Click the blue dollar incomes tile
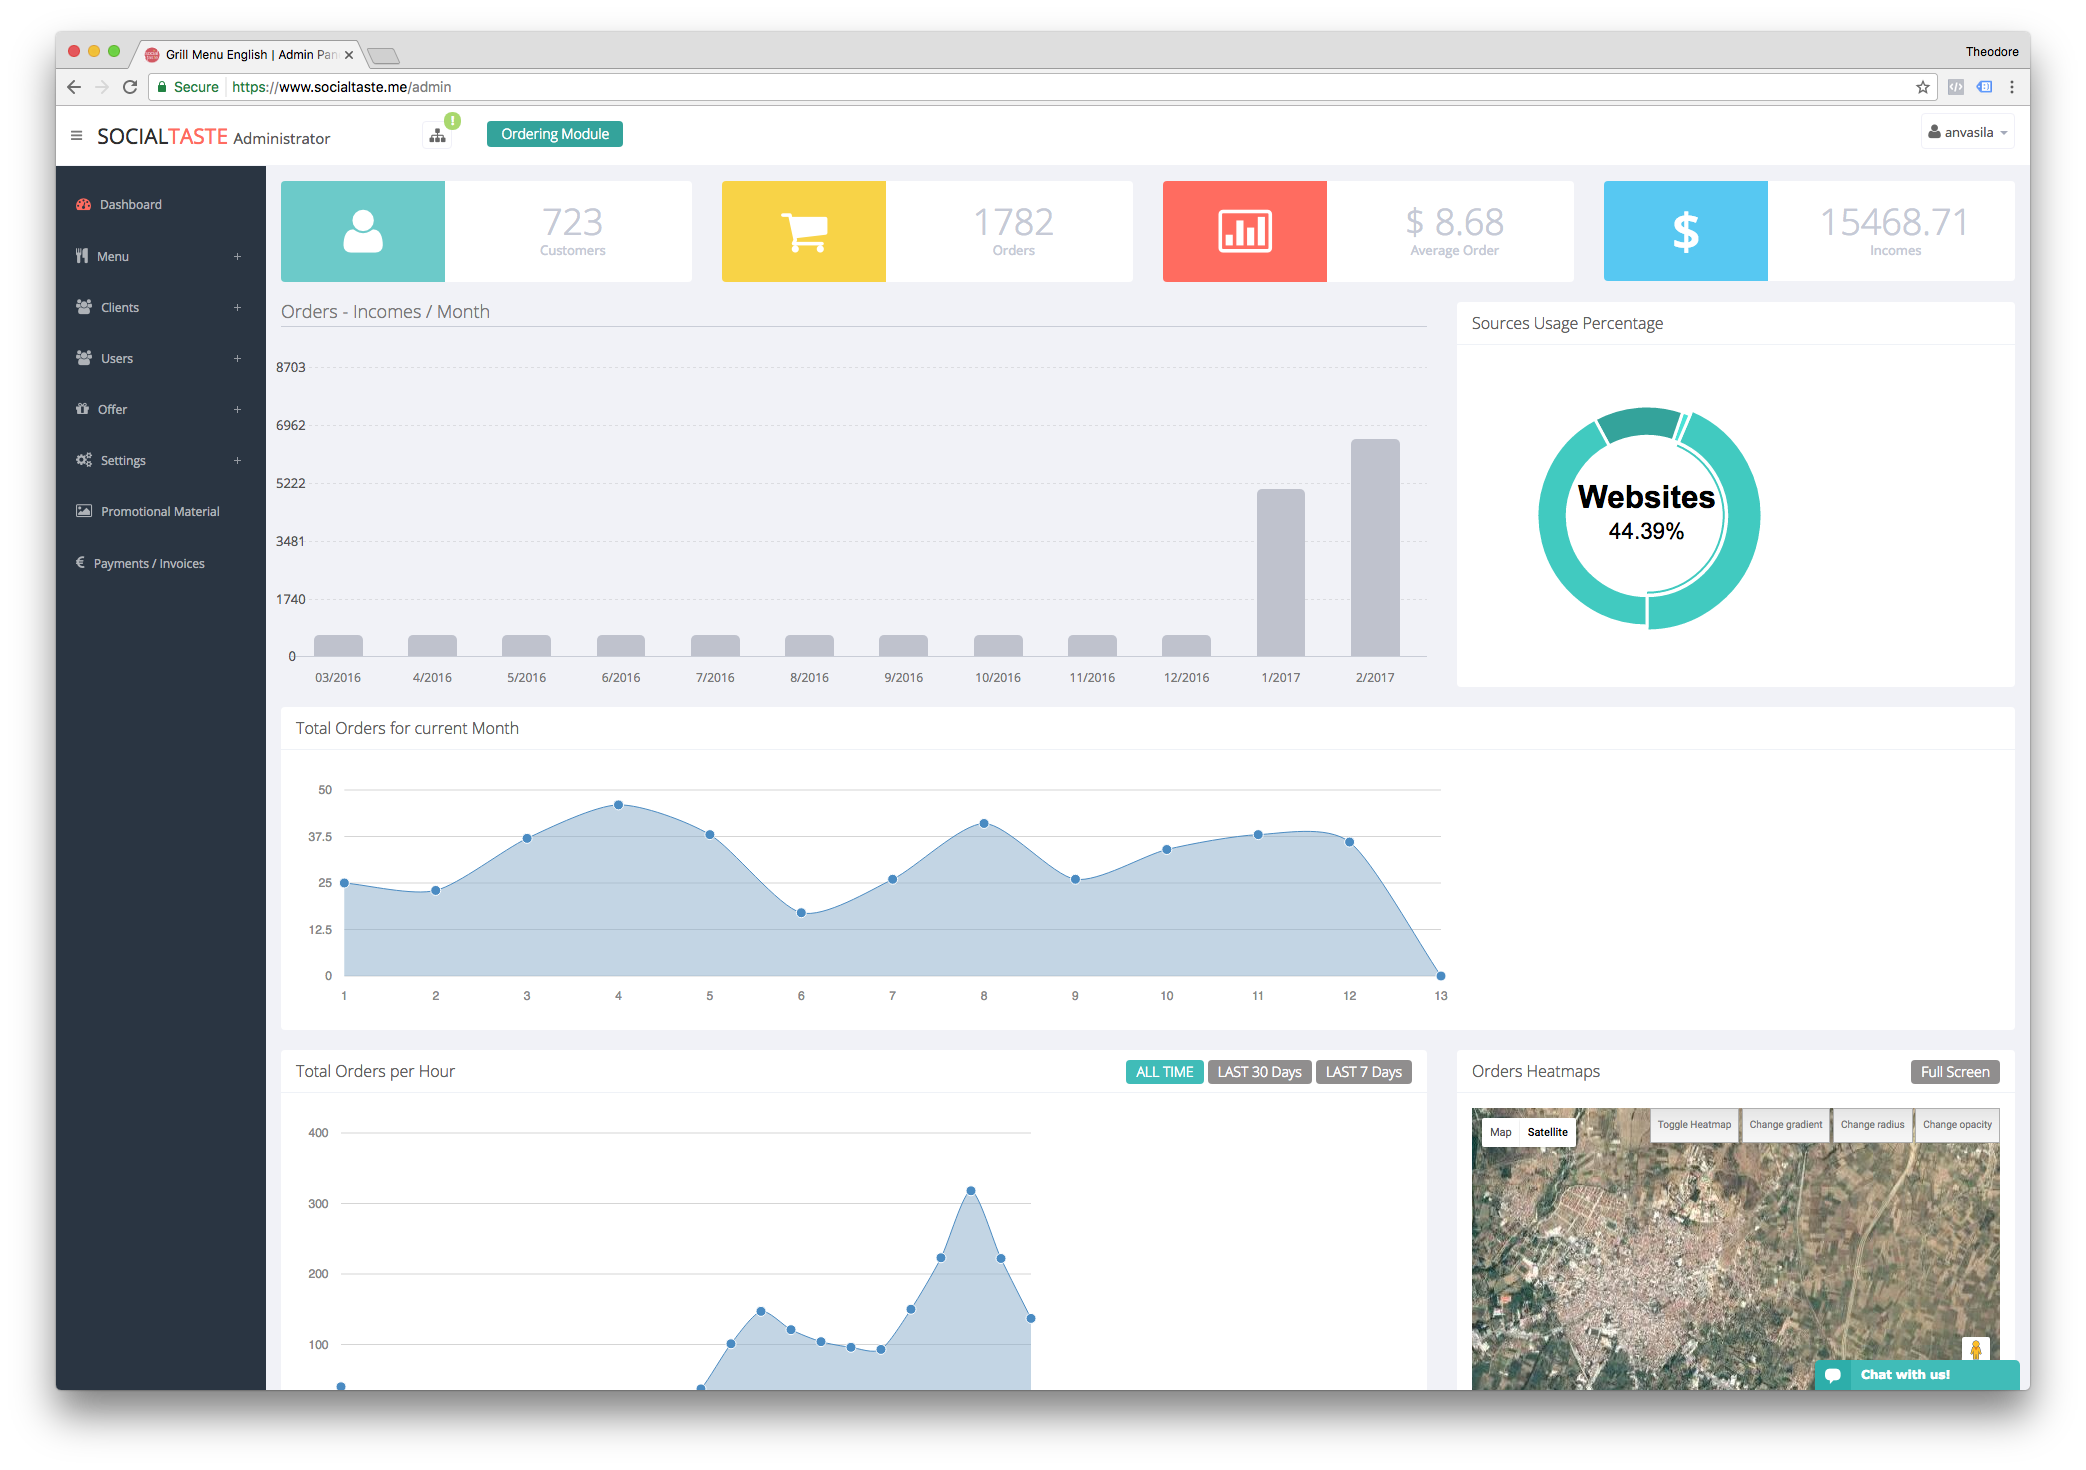2086x1470 pixels. click(1685, 231)
